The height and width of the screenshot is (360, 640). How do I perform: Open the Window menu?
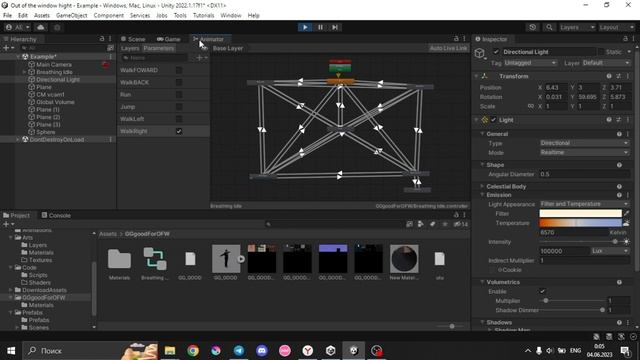coord(231,16)
